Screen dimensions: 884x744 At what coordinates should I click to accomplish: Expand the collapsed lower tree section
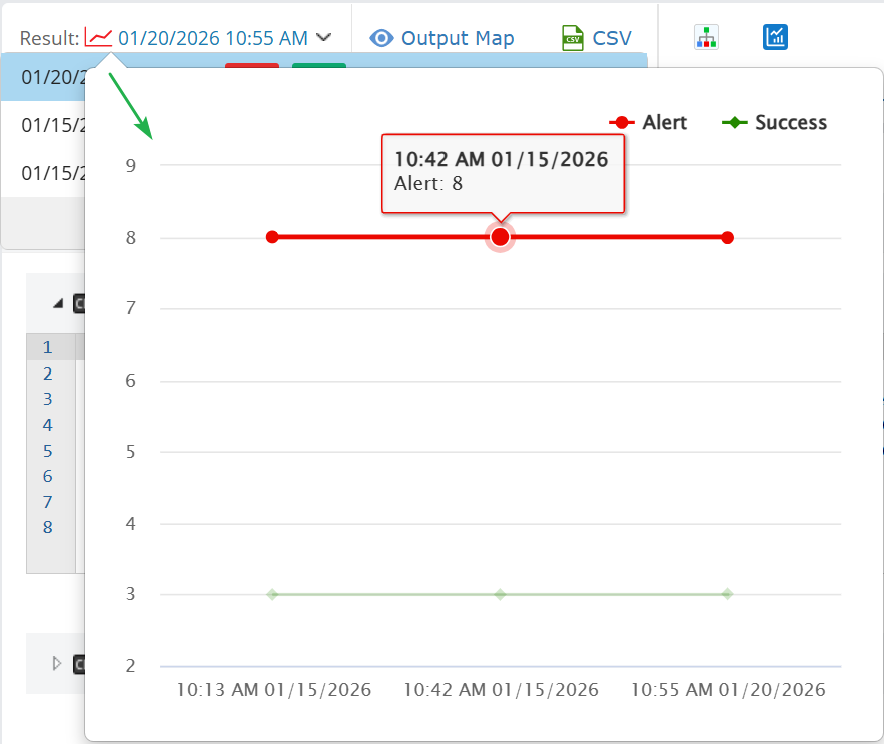pyautogui.click(x=56, y=663)
